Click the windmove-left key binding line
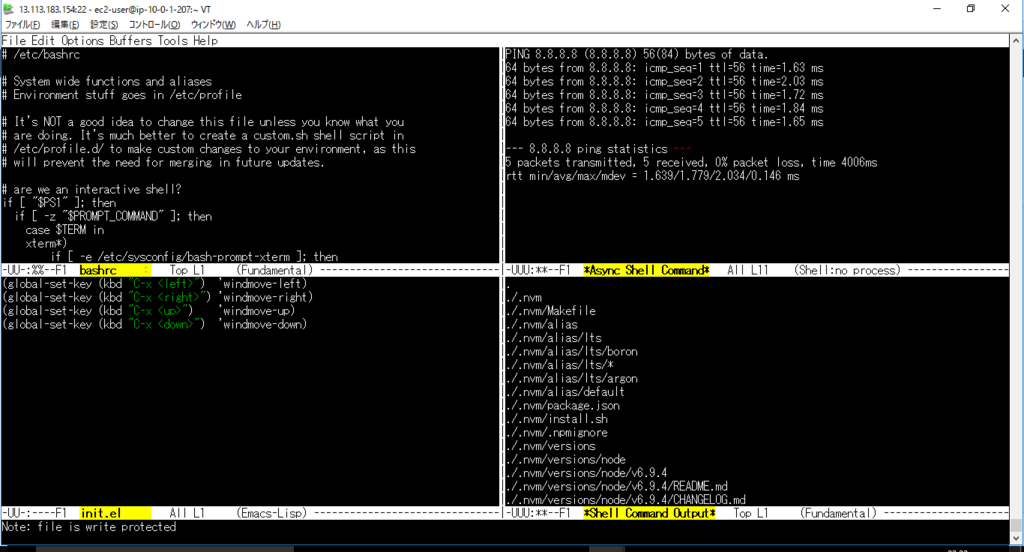This screenshot has height=552, width=1024. pos(154,284)
